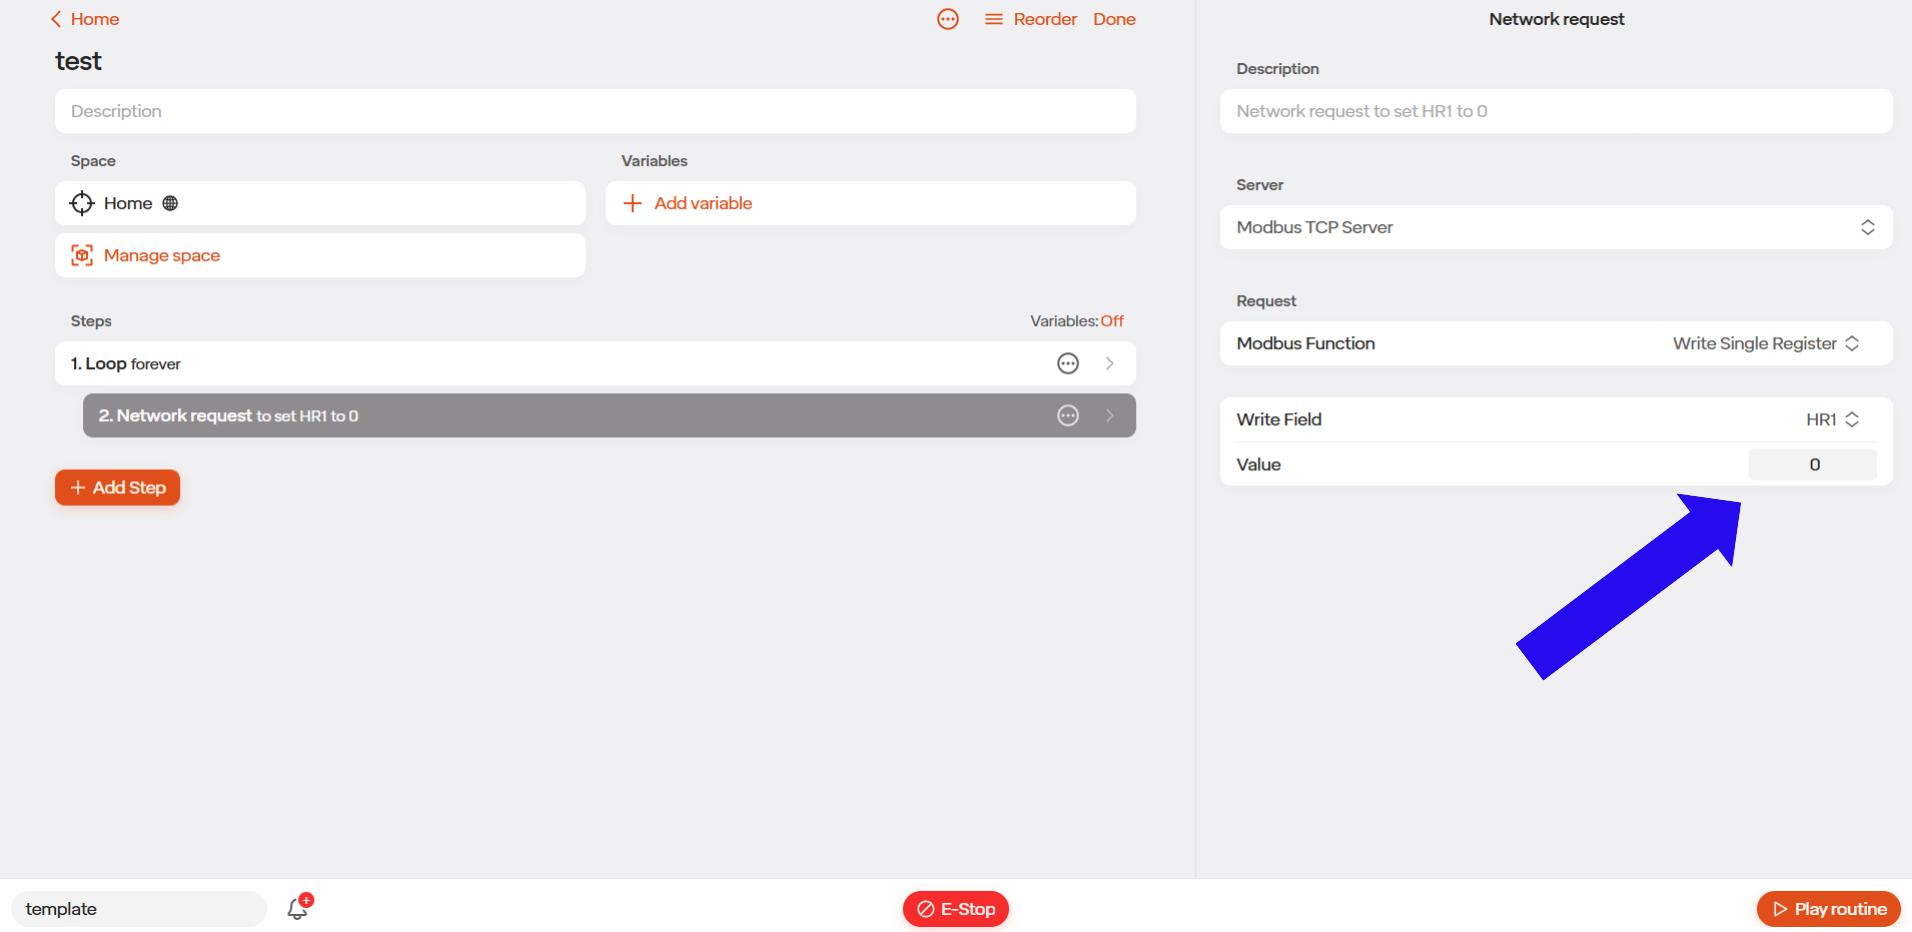The width and height of the screenshot is (1912, 932).
Task: Click the Network request panel title
Action: click(1556, 19)
